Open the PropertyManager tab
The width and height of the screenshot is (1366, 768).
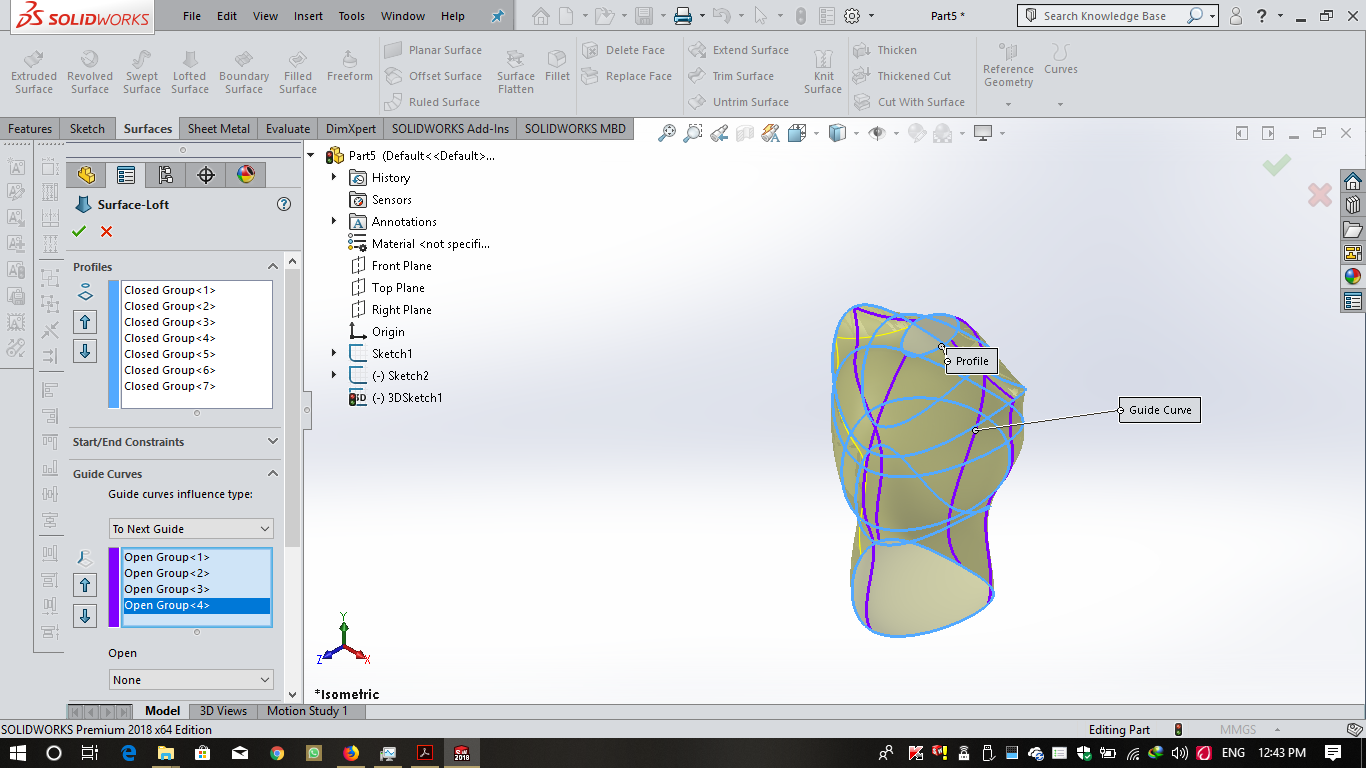pos(126,175)
